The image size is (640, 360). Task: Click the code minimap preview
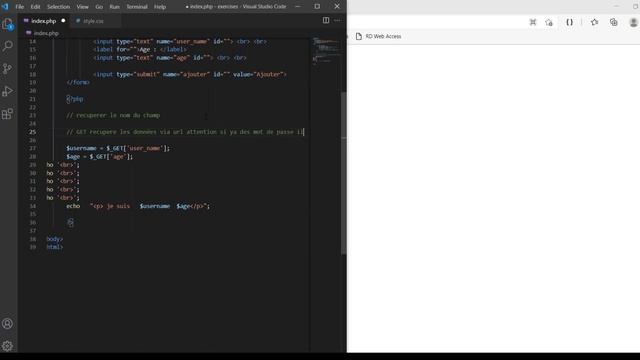326,51
